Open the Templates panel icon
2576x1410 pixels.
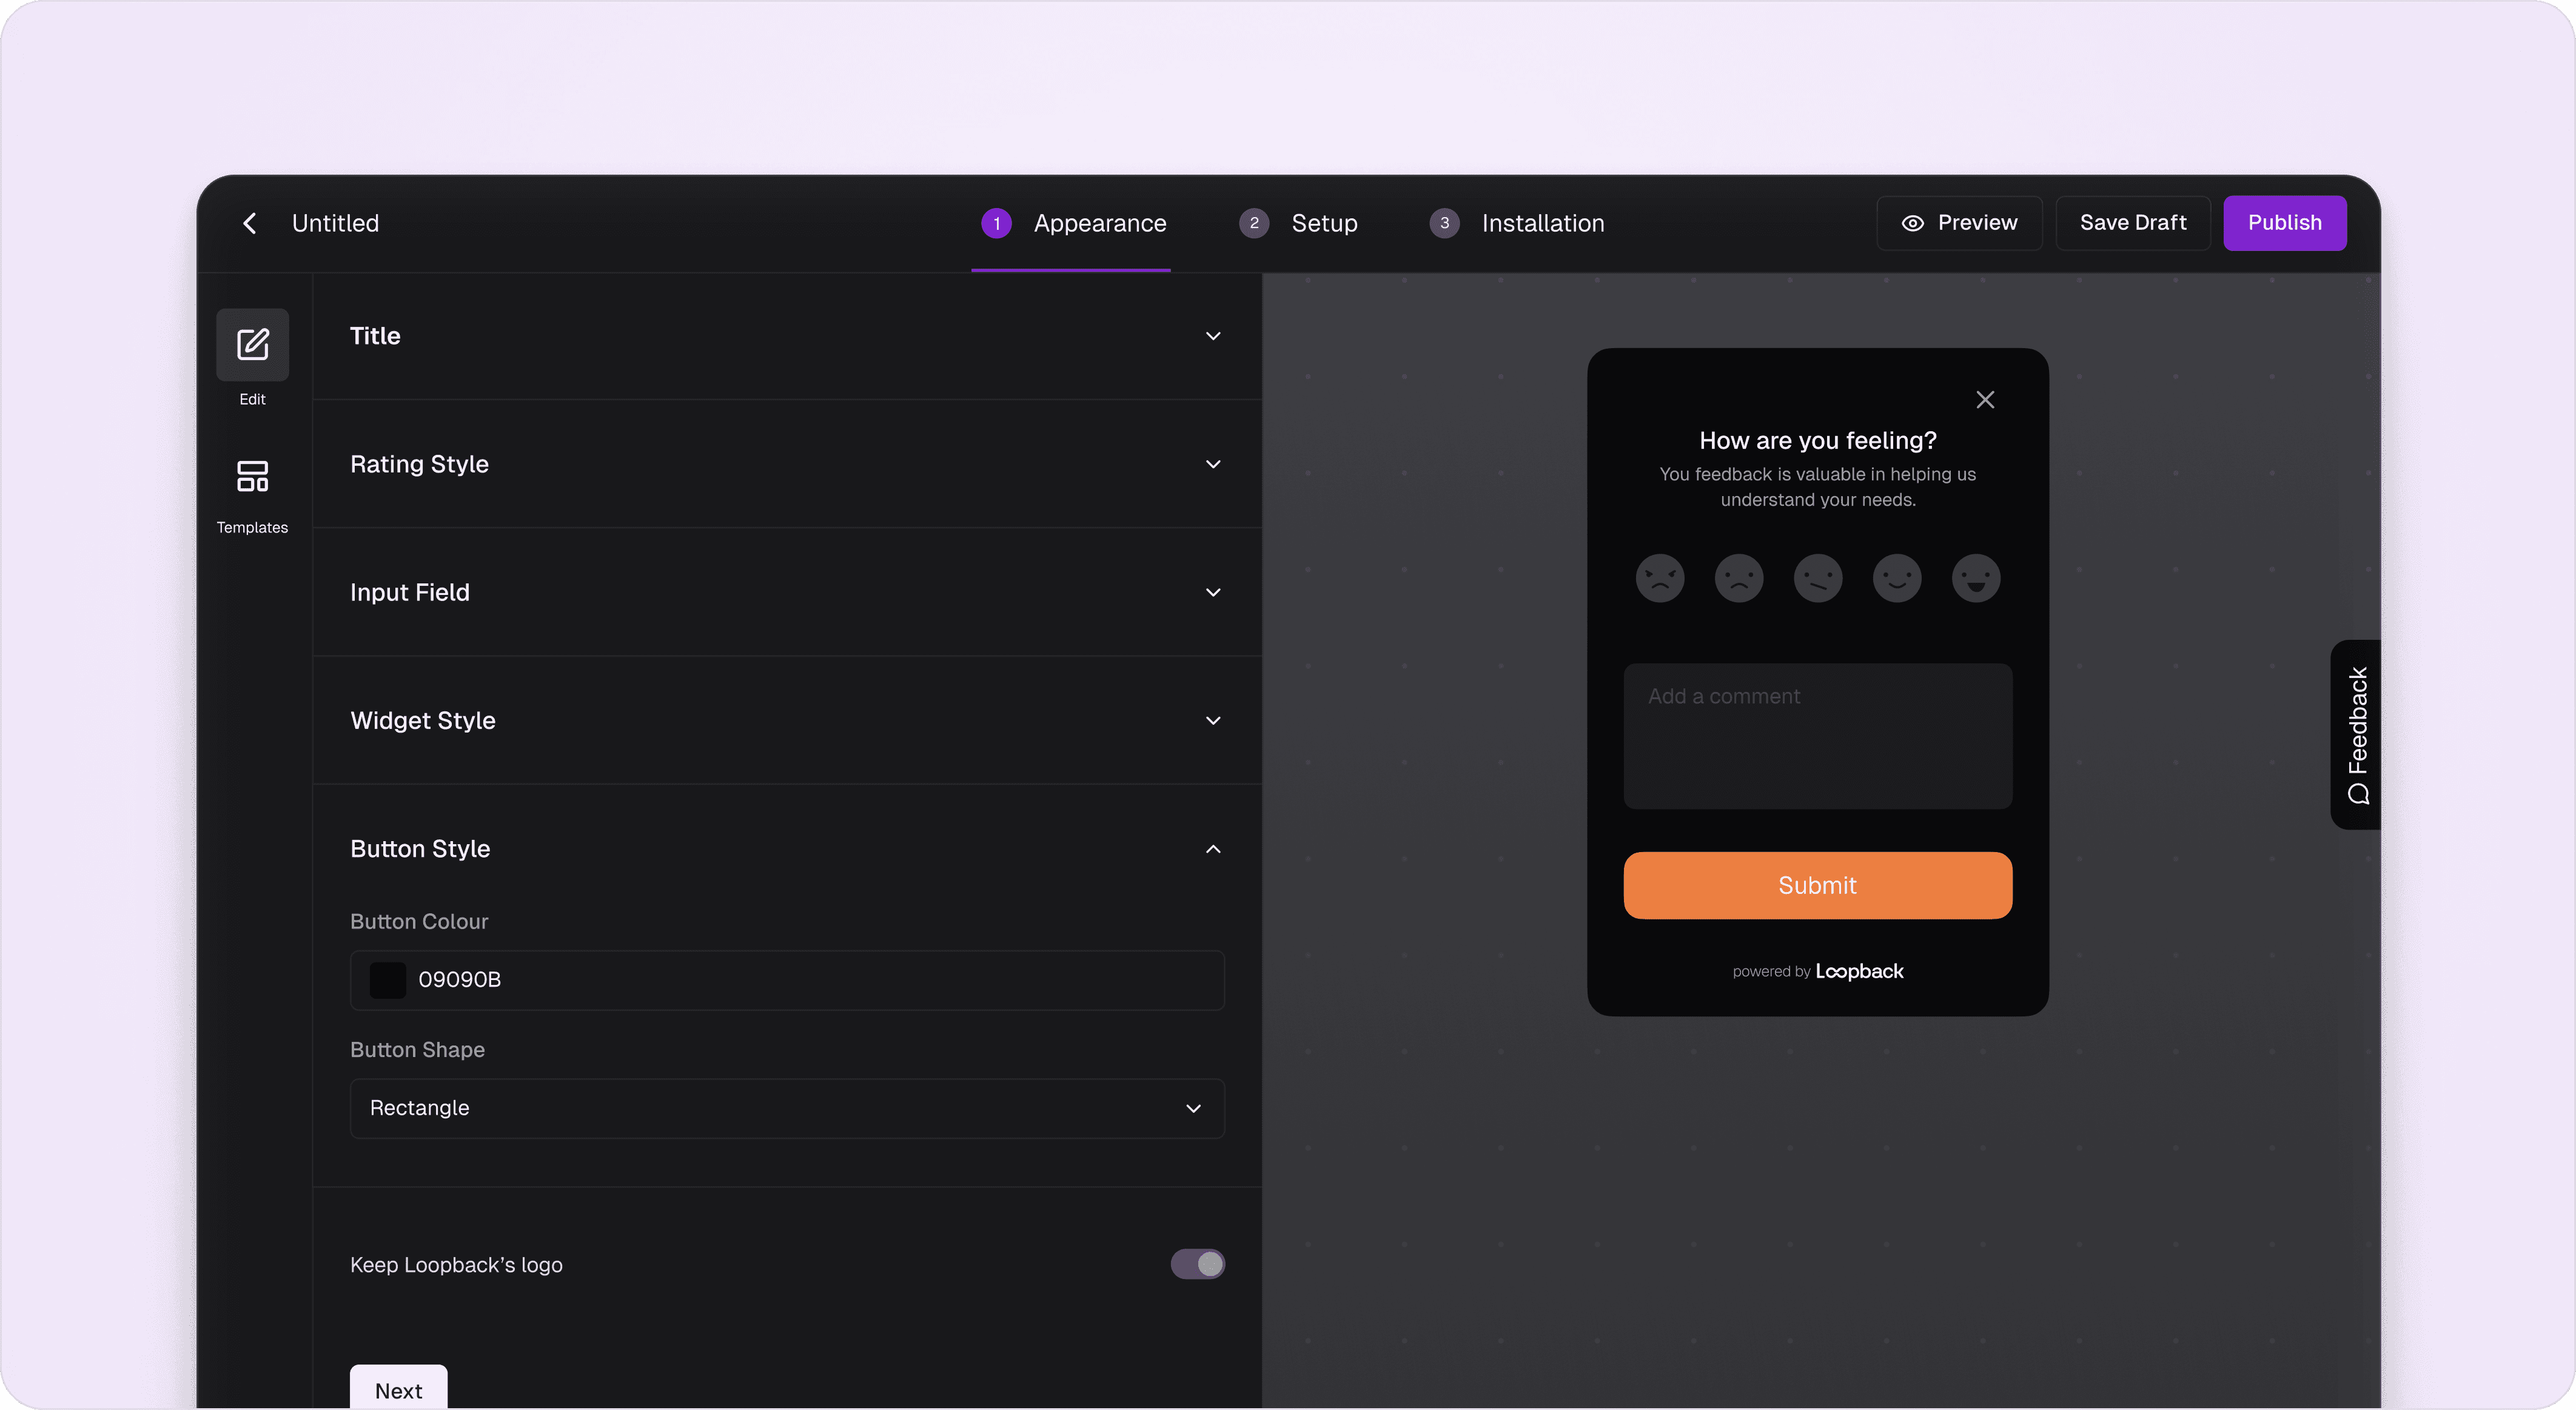(252, 477)
